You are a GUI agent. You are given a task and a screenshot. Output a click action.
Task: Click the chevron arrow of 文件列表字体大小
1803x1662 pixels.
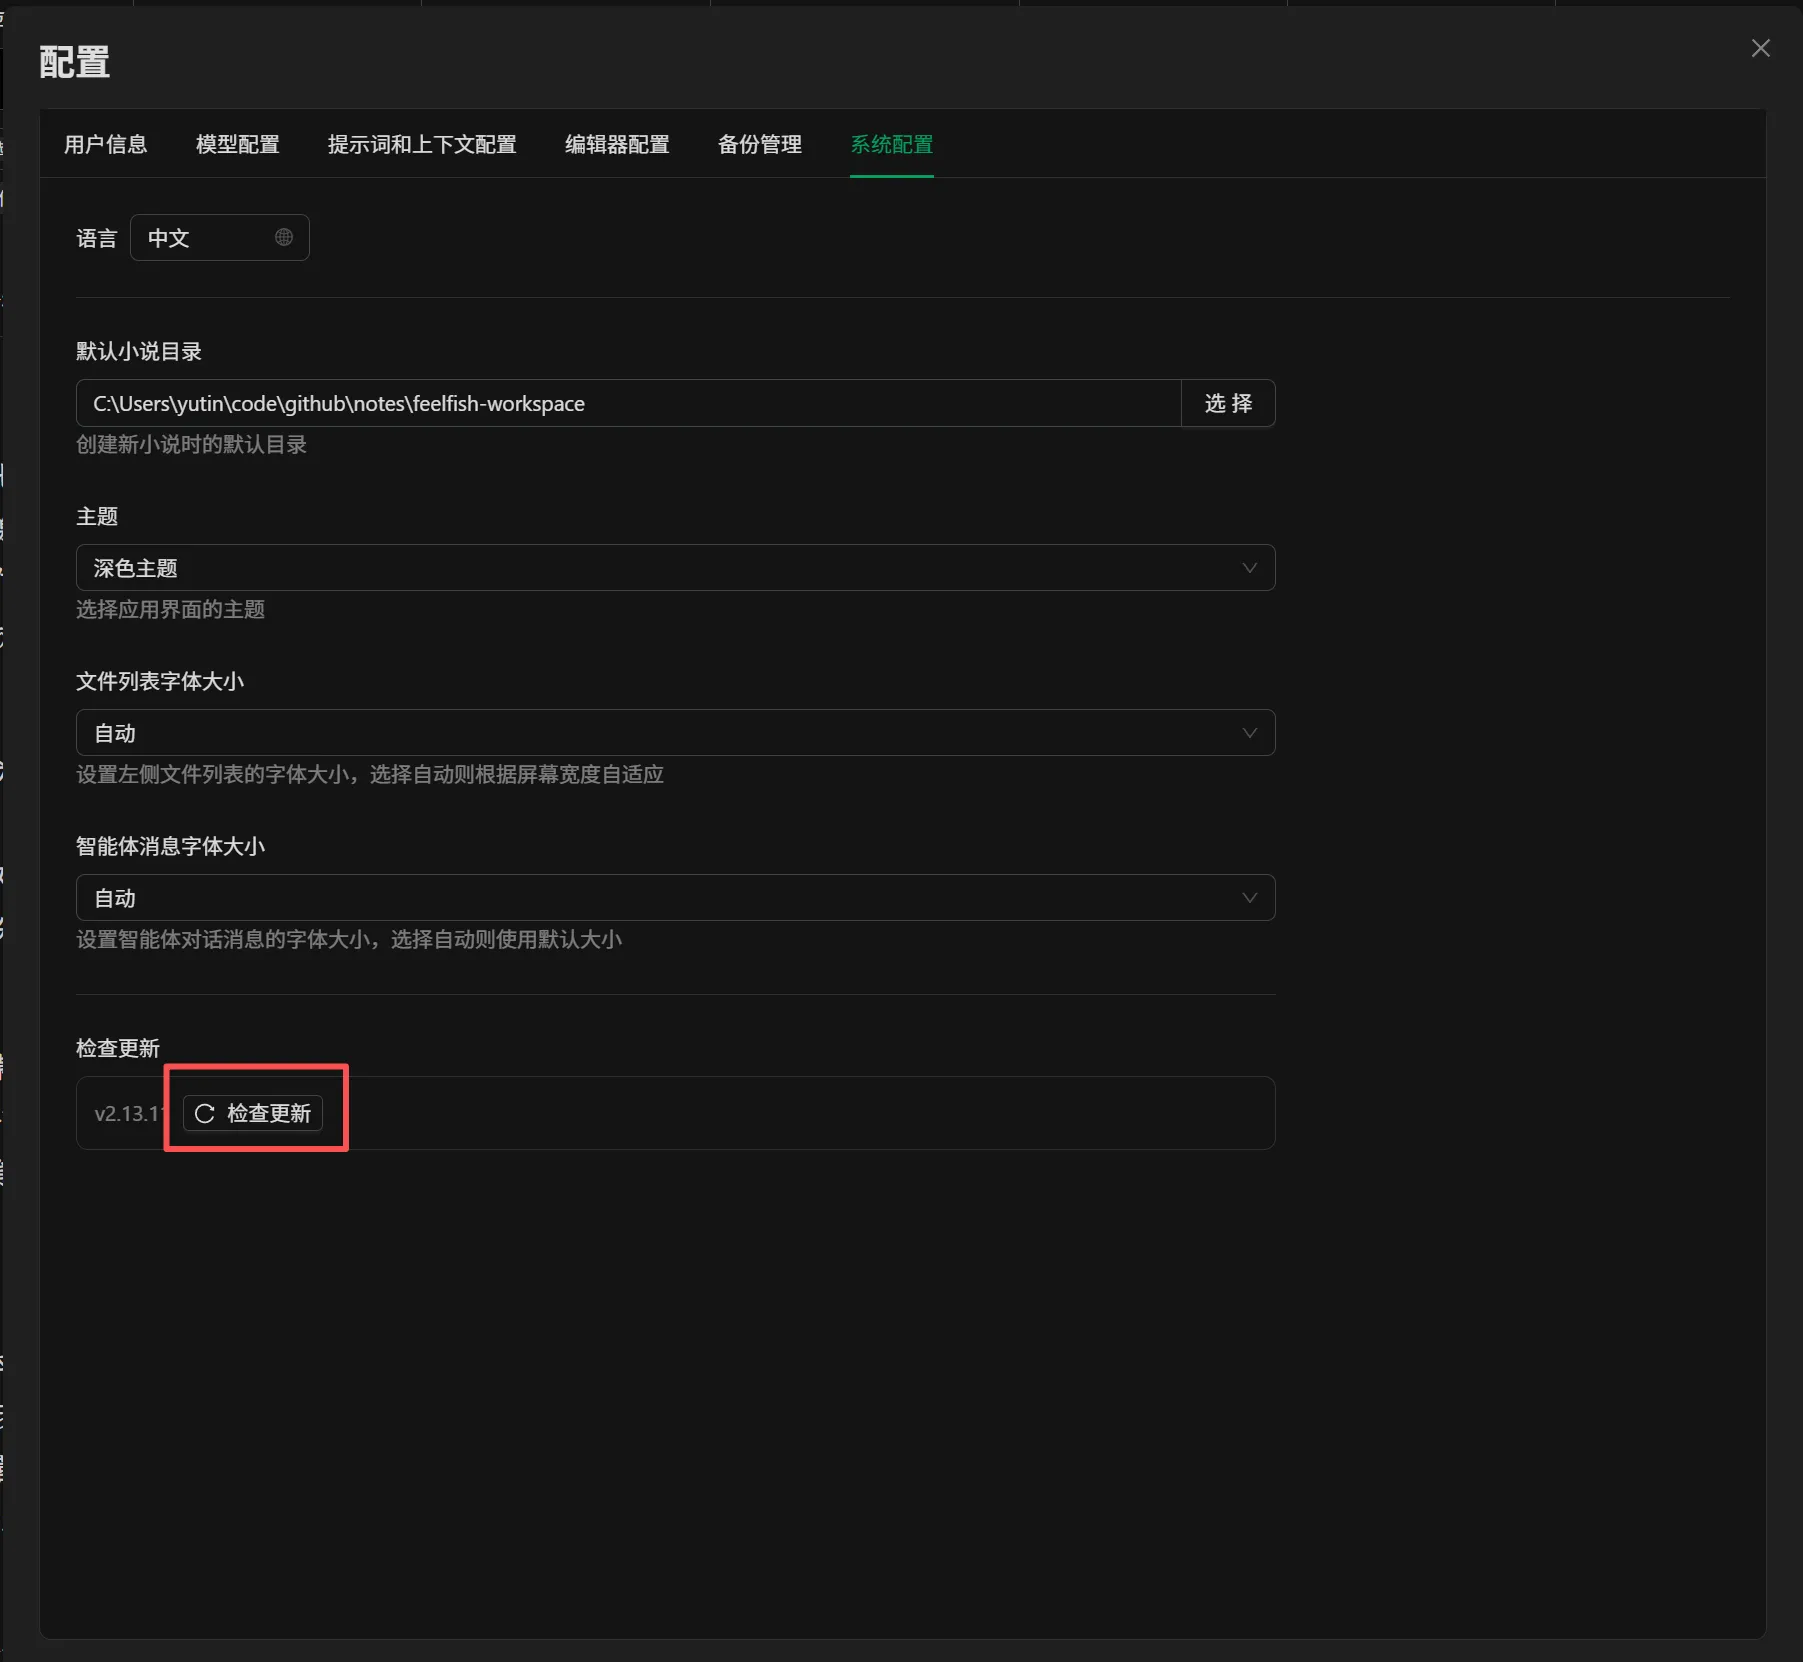click(x=1249, y=733)
